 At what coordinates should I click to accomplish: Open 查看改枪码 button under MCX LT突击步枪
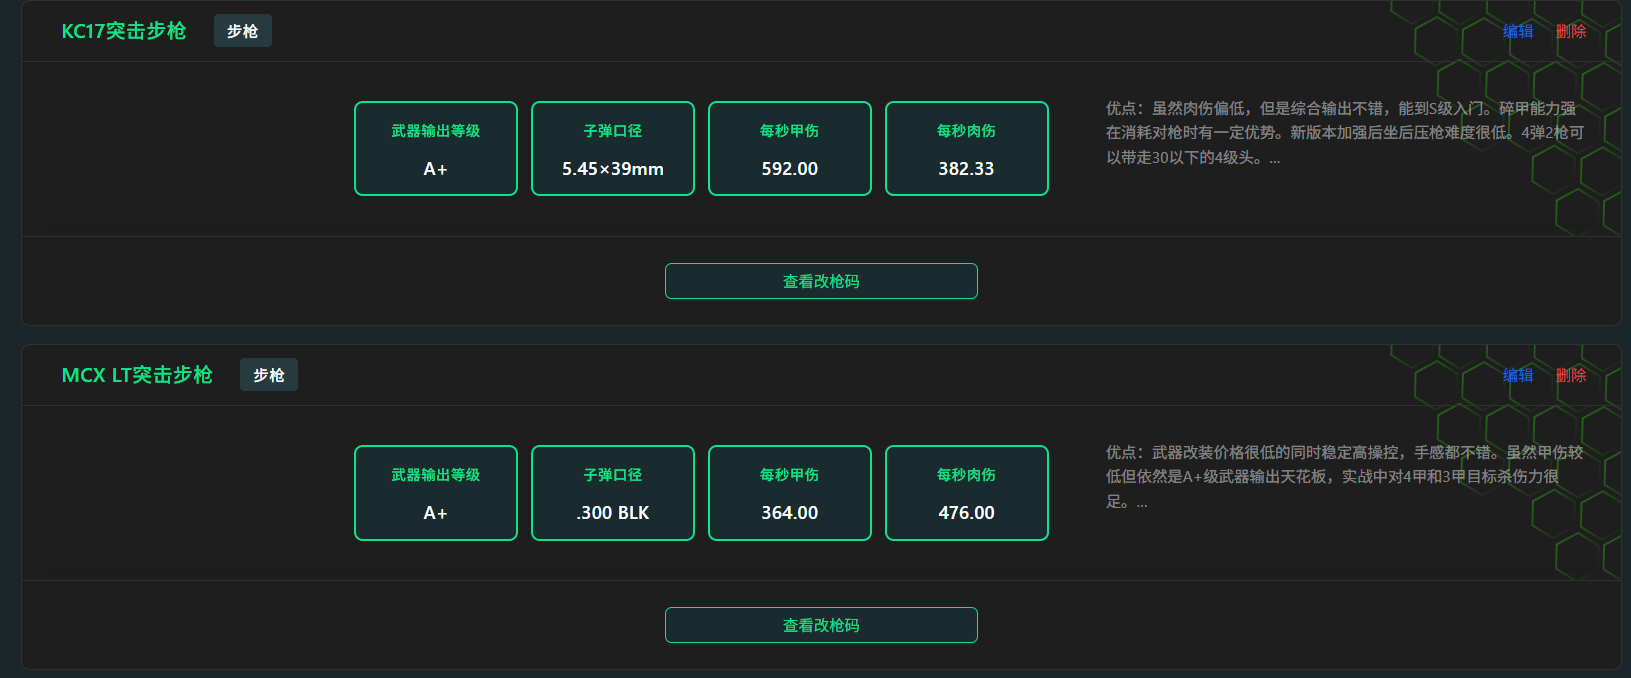click(x=821, y=625)
